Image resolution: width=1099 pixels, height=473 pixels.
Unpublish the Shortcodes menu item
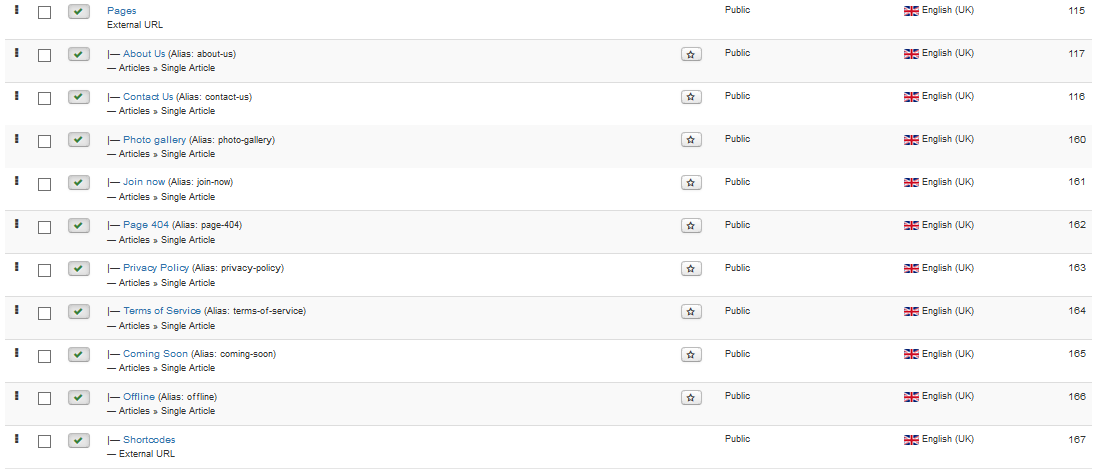pyautogui.click(x=78, y=441)
